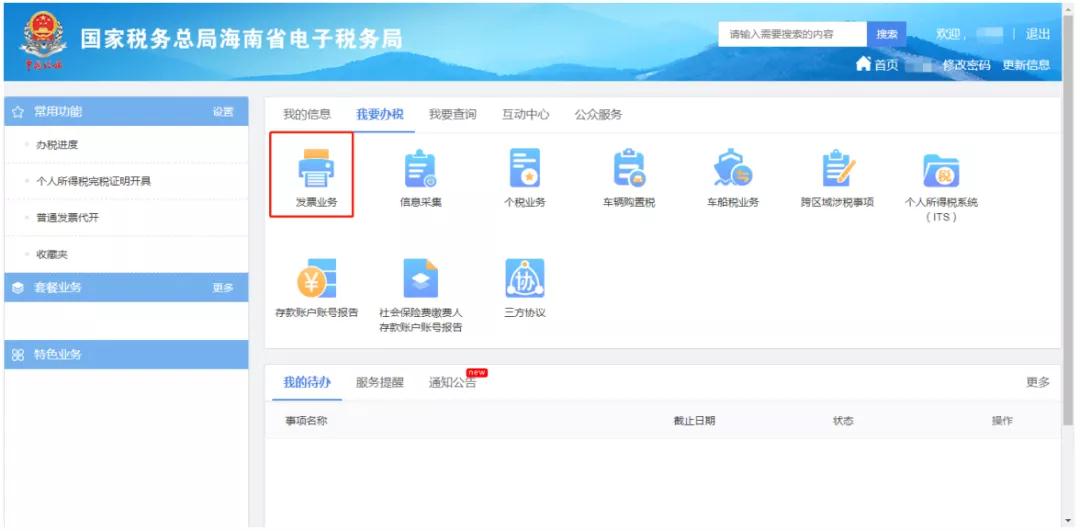Screen dimensions: 1080x531
Task: Click the scrollbar down arrow
Action: click(x=1068, y=521)
